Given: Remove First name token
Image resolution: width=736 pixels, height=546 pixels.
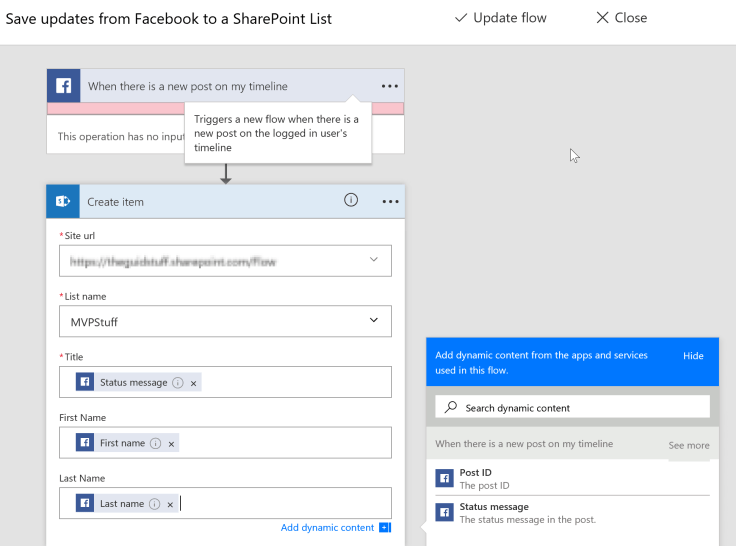Looking at the screenshot, I should point(171,443).
